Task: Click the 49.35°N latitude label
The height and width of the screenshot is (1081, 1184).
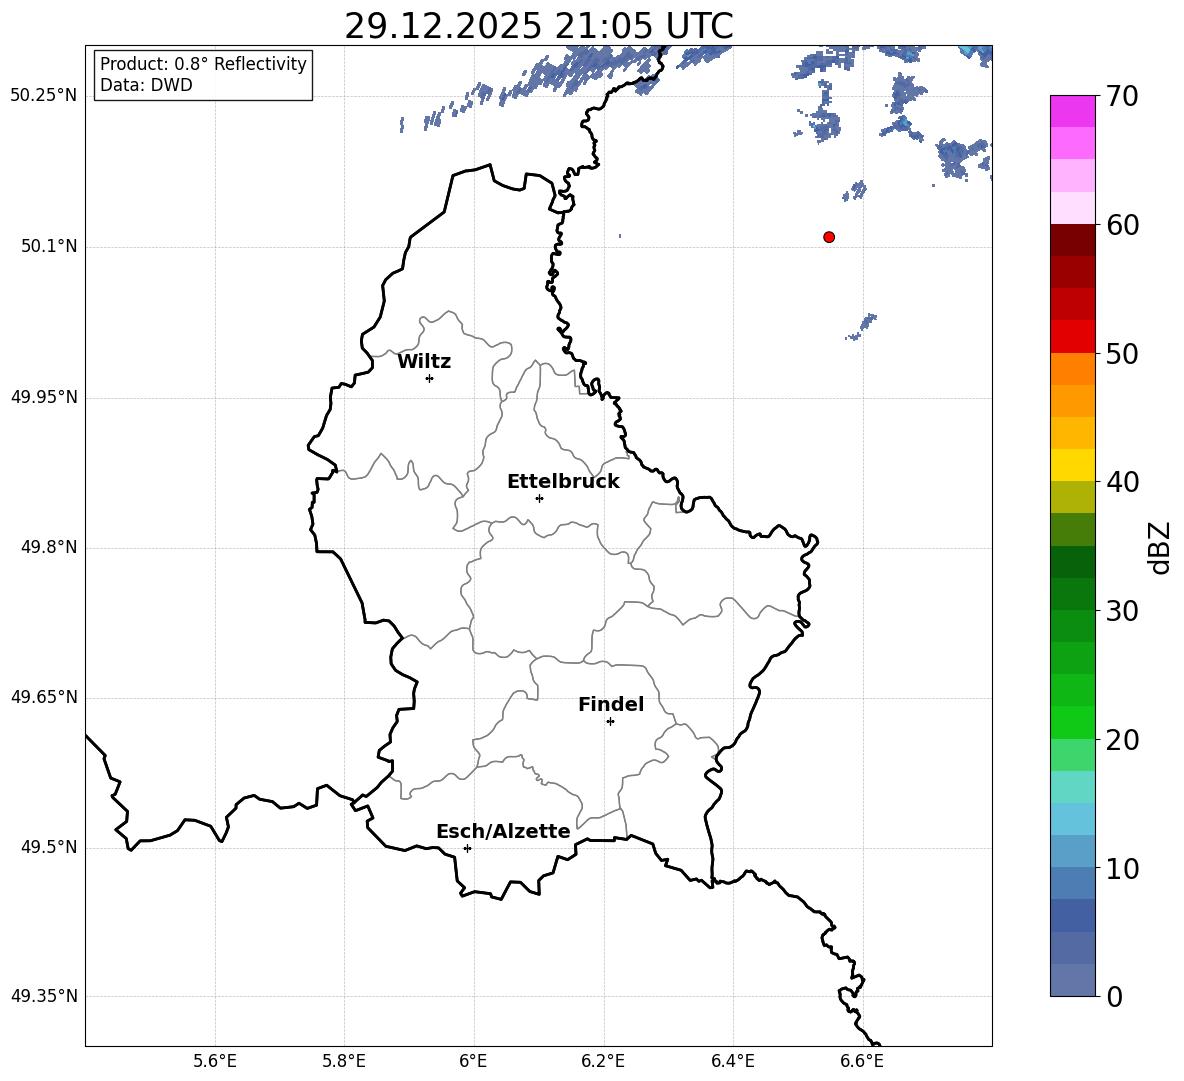Action: 44,996
